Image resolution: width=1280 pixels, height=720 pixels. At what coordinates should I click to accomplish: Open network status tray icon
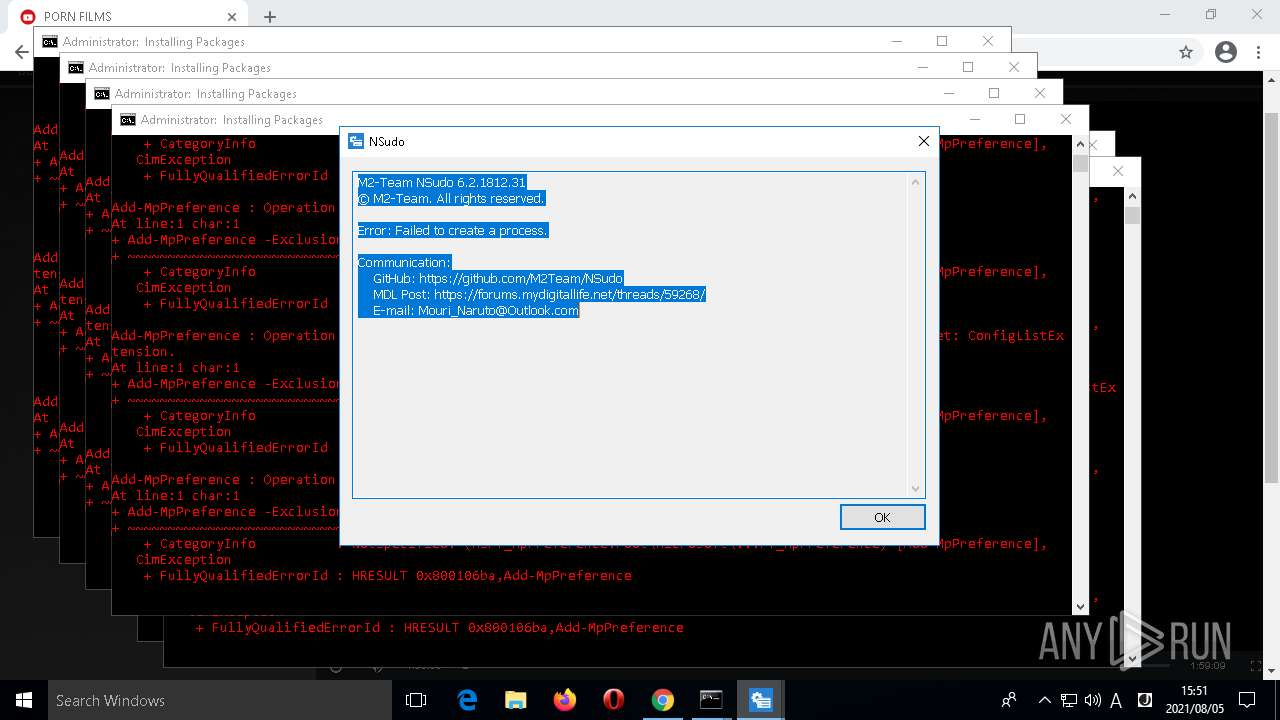[x=1069, y=700]
